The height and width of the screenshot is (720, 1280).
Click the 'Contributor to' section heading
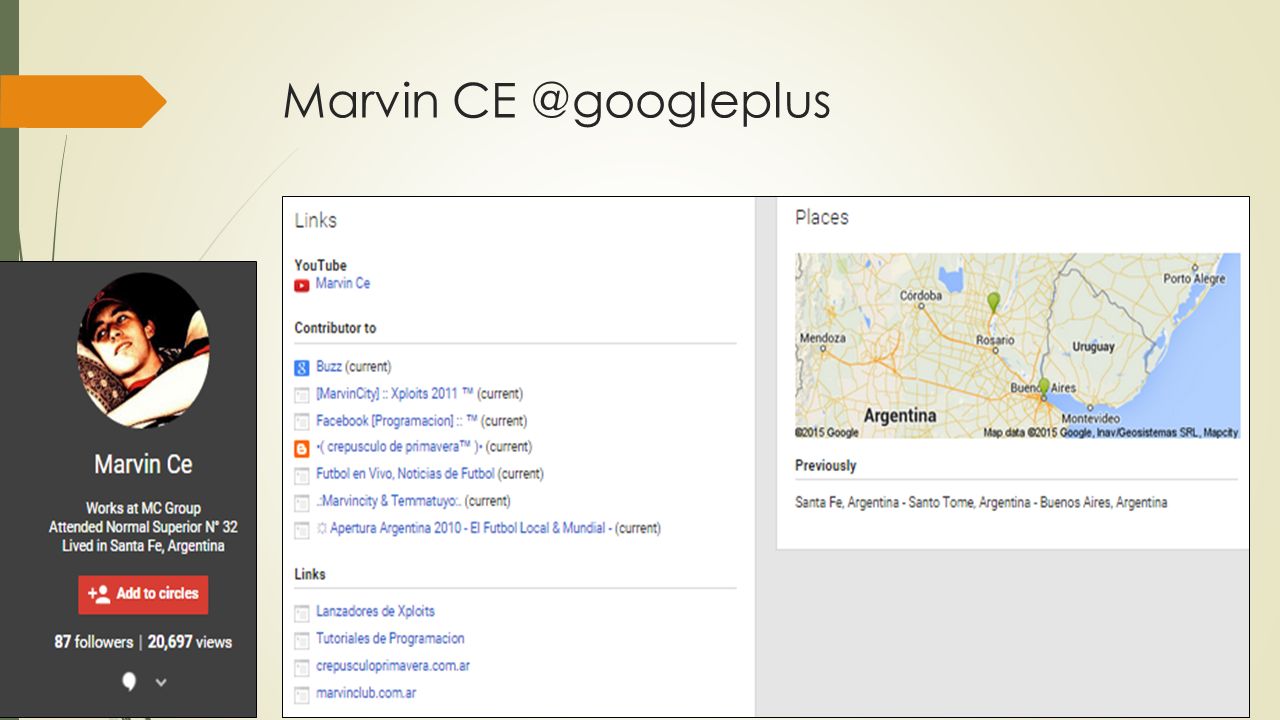tap(335, 328)
